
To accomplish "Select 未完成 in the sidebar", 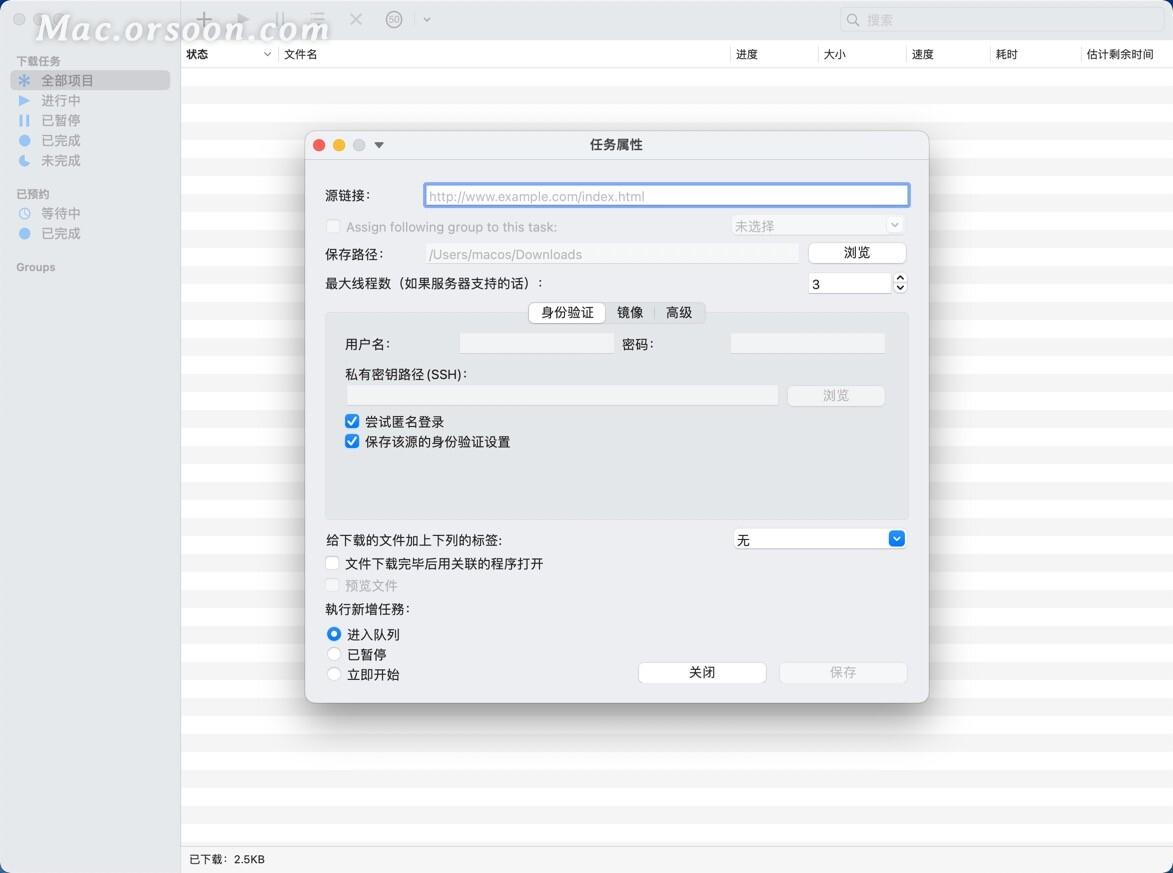I will click(x=61, y=161).
